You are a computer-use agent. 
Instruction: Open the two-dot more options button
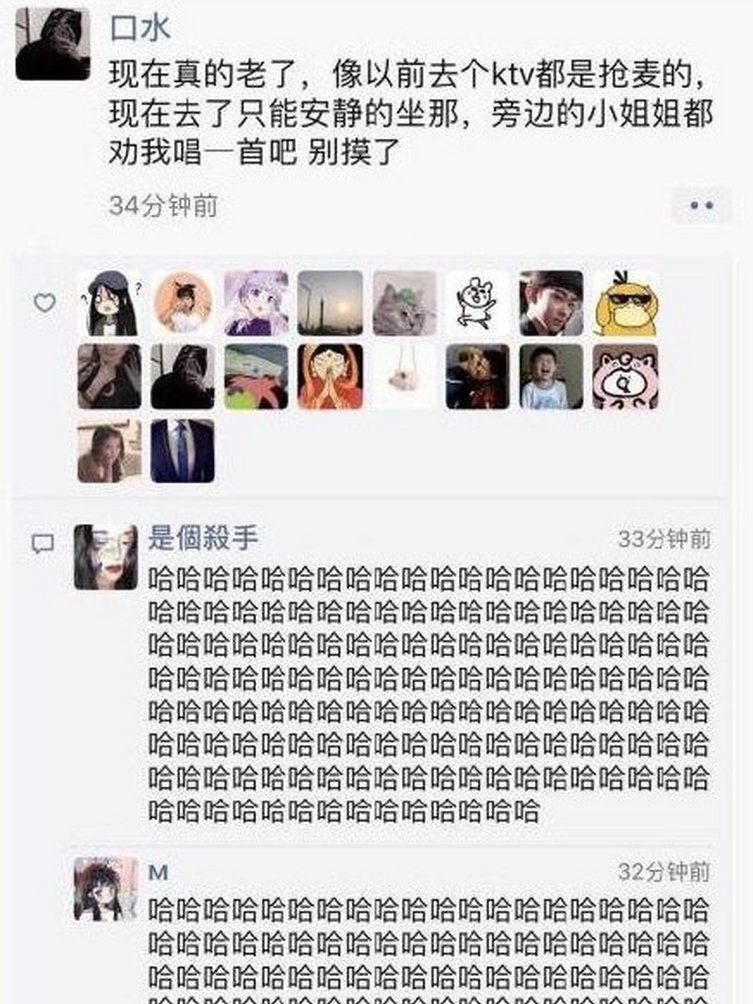(701, 206)
